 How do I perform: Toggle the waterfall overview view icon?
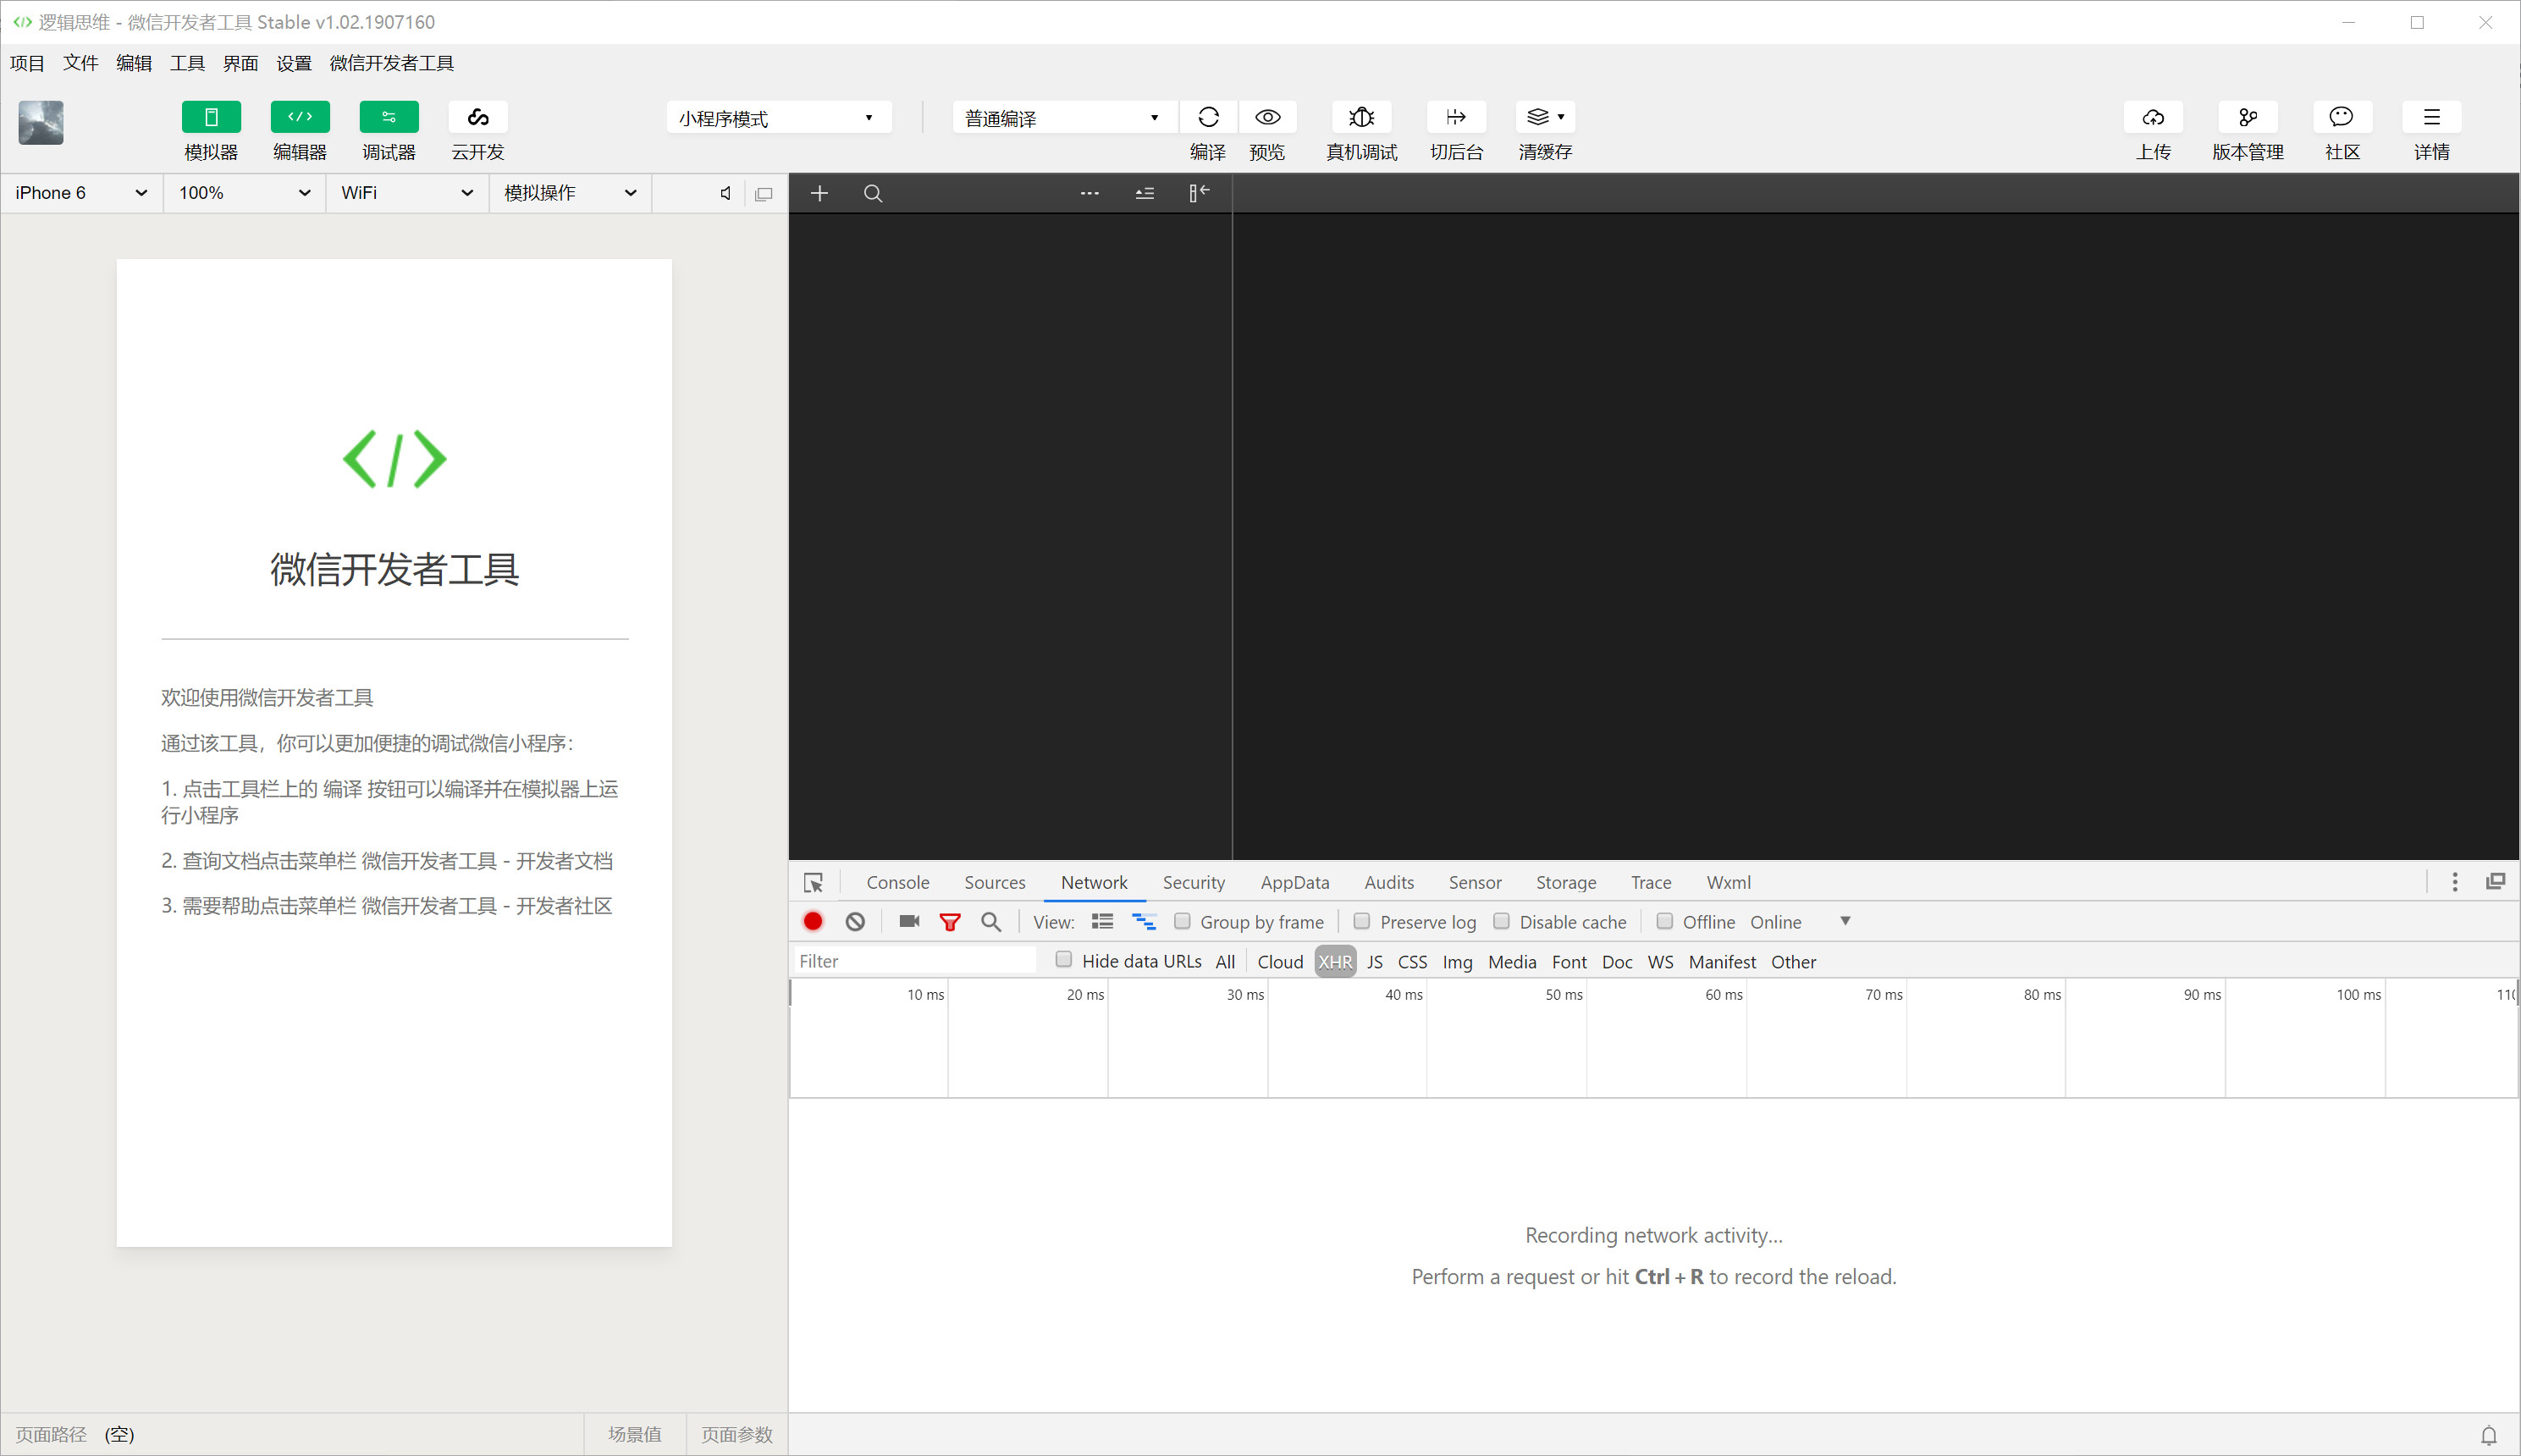(1144, 922)
